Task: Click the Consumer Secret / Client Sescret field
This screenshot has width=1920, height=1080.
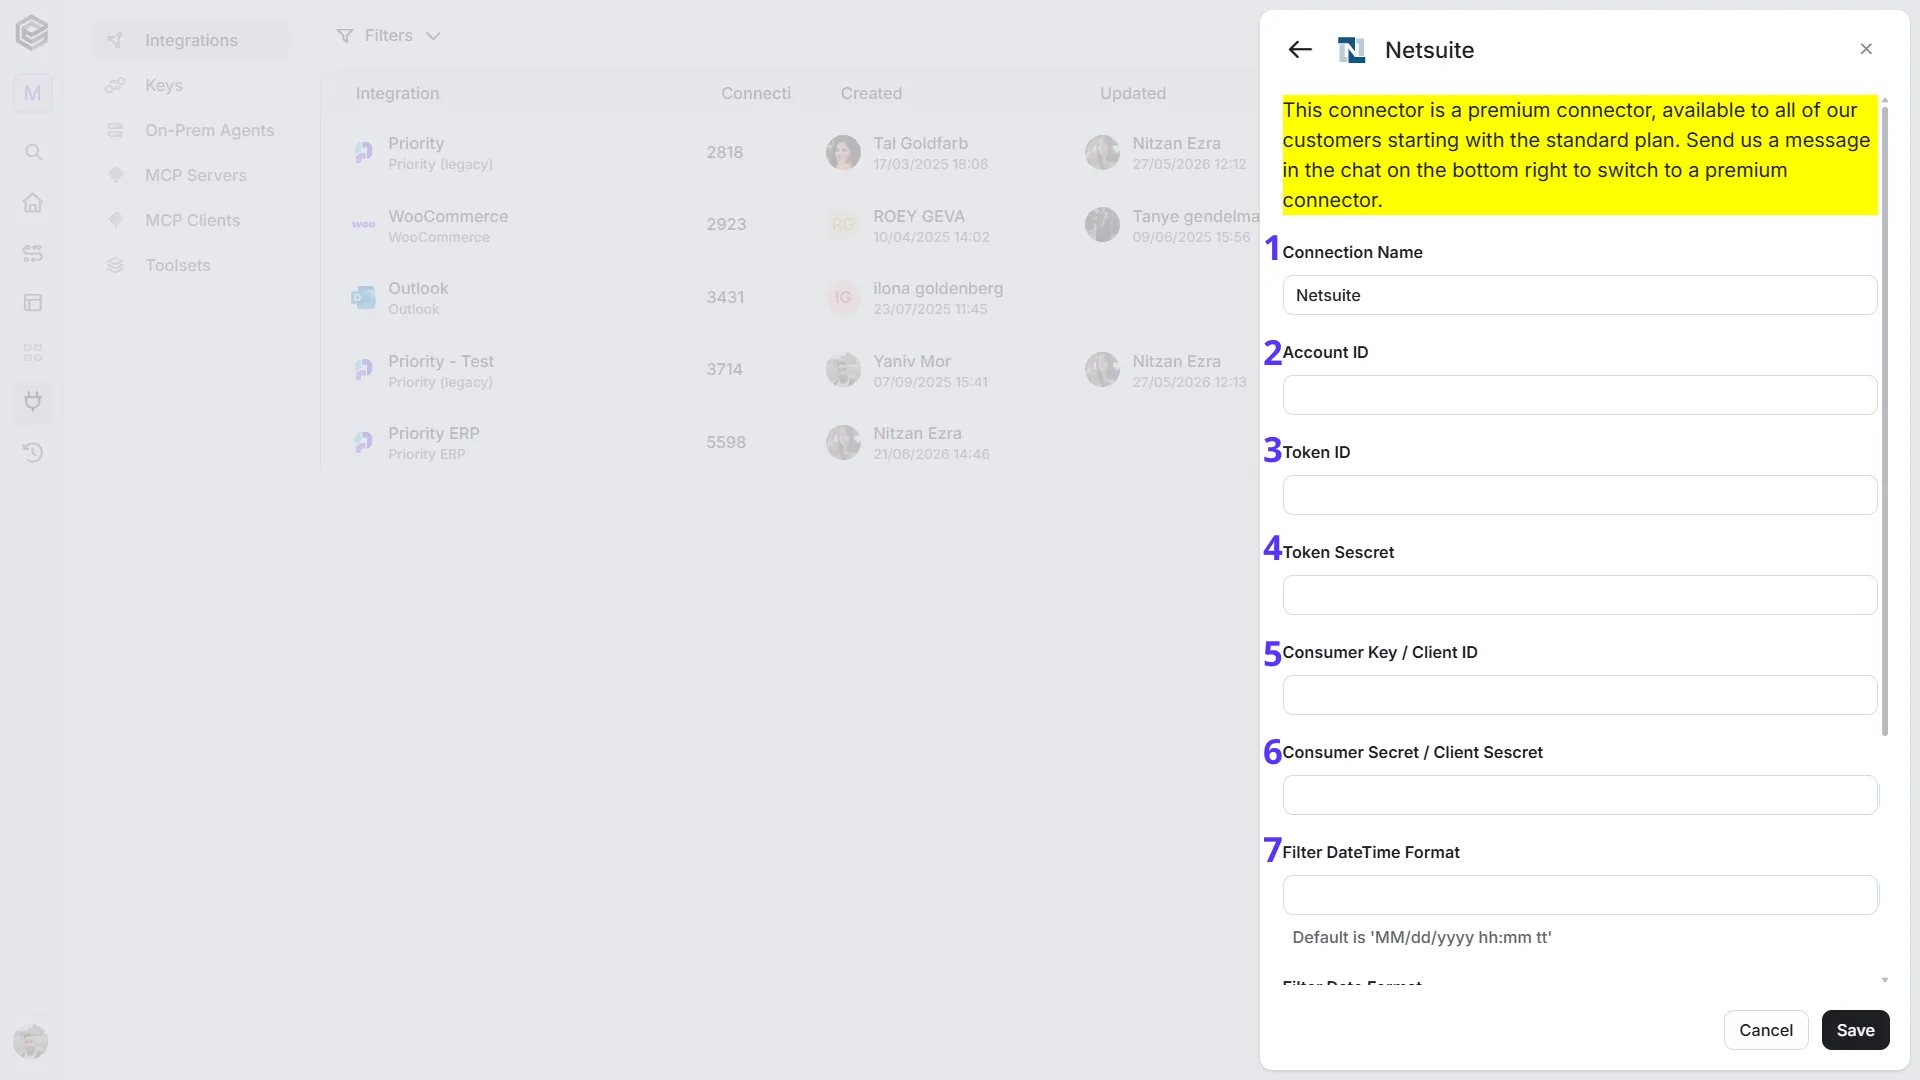Action: click(1579, 795)
